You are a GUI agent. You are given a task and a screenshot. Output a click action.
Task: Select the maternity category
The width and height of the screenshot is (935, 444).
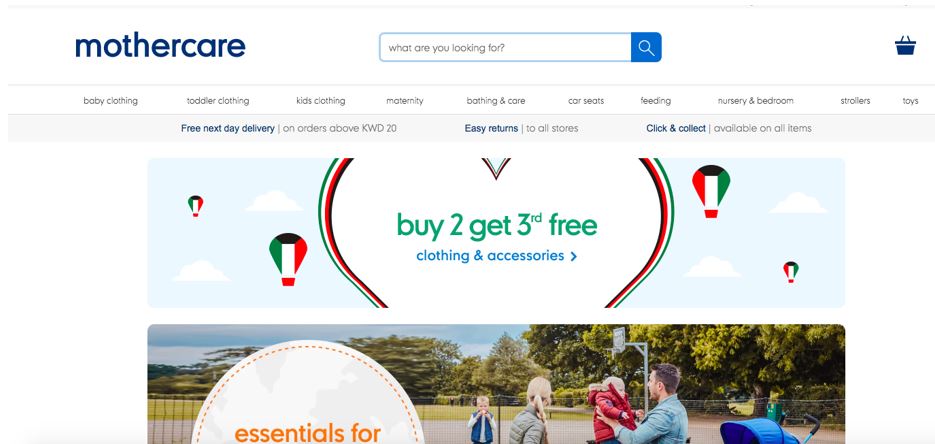[405, 101]
